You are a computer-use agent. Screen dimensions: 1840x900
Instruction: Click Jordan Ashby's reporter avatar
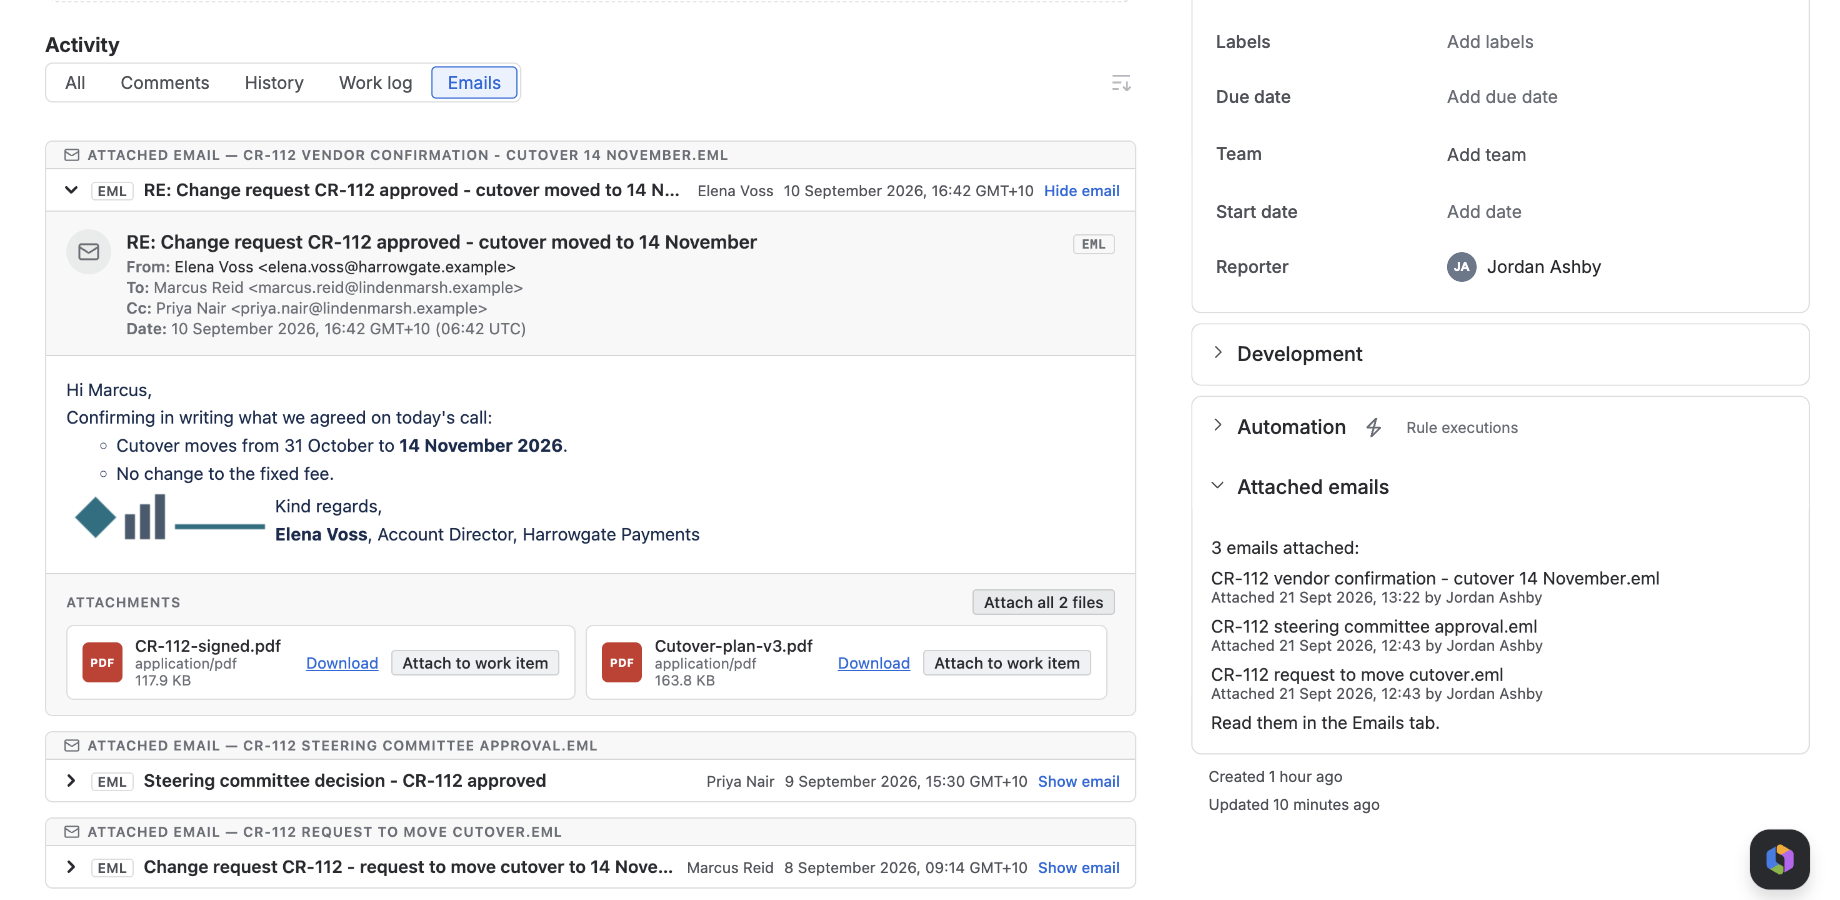(1462, 267)
